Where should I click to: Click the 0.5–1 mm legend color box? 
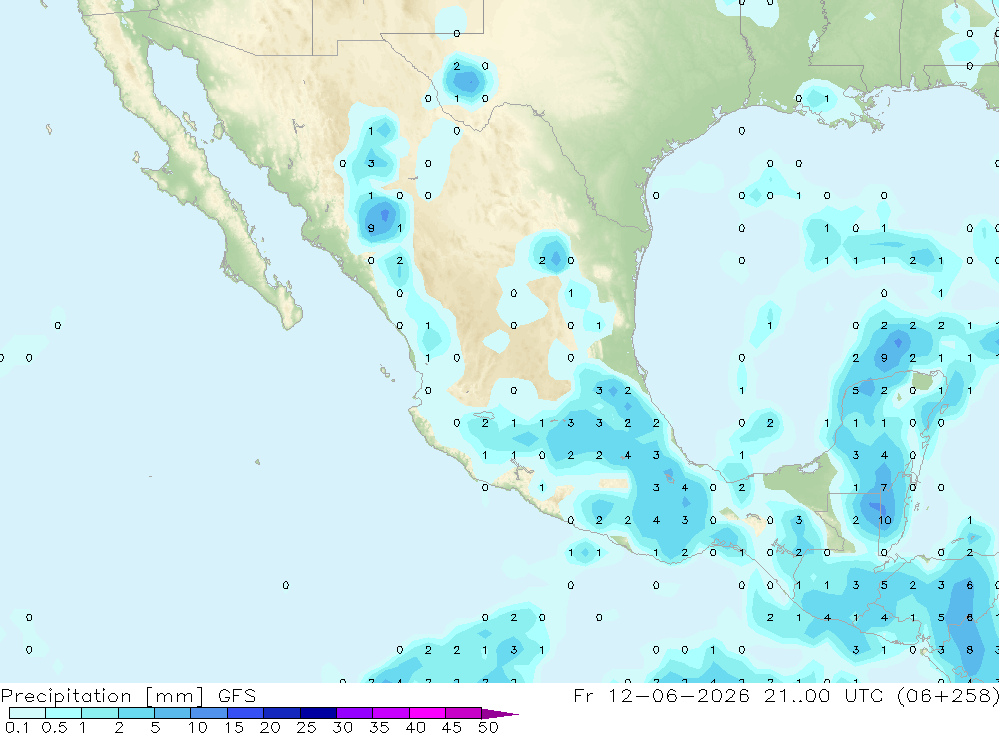[x=63, y=713]
